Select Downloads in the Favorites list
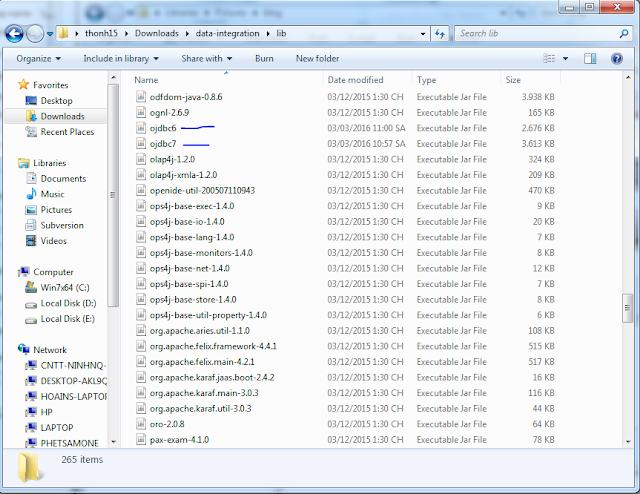 (x=62, y=116)
